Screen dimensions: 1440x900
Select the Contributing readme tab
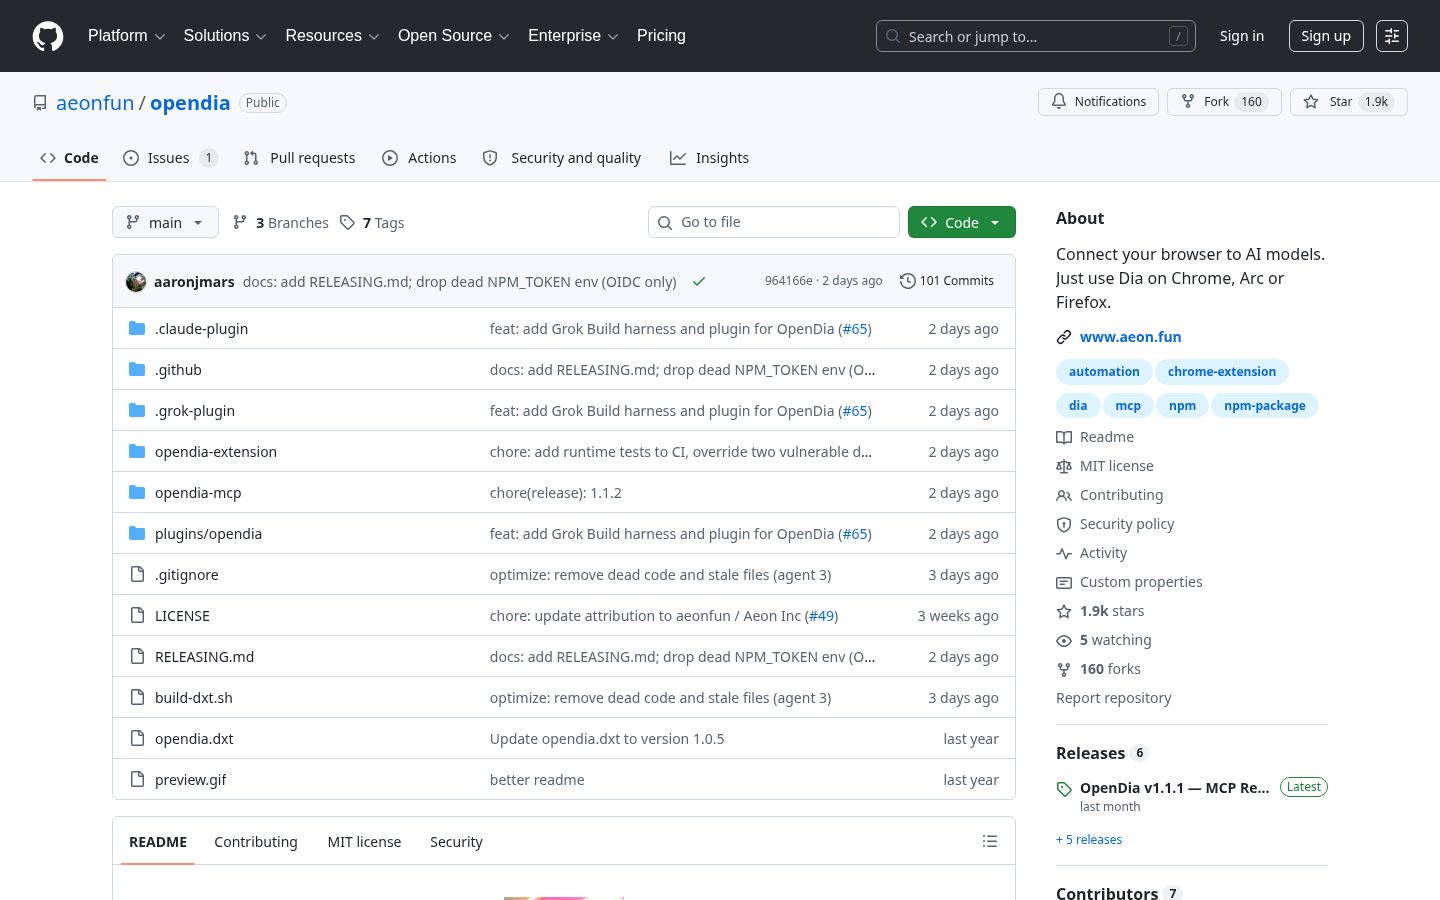coord(256,842)
